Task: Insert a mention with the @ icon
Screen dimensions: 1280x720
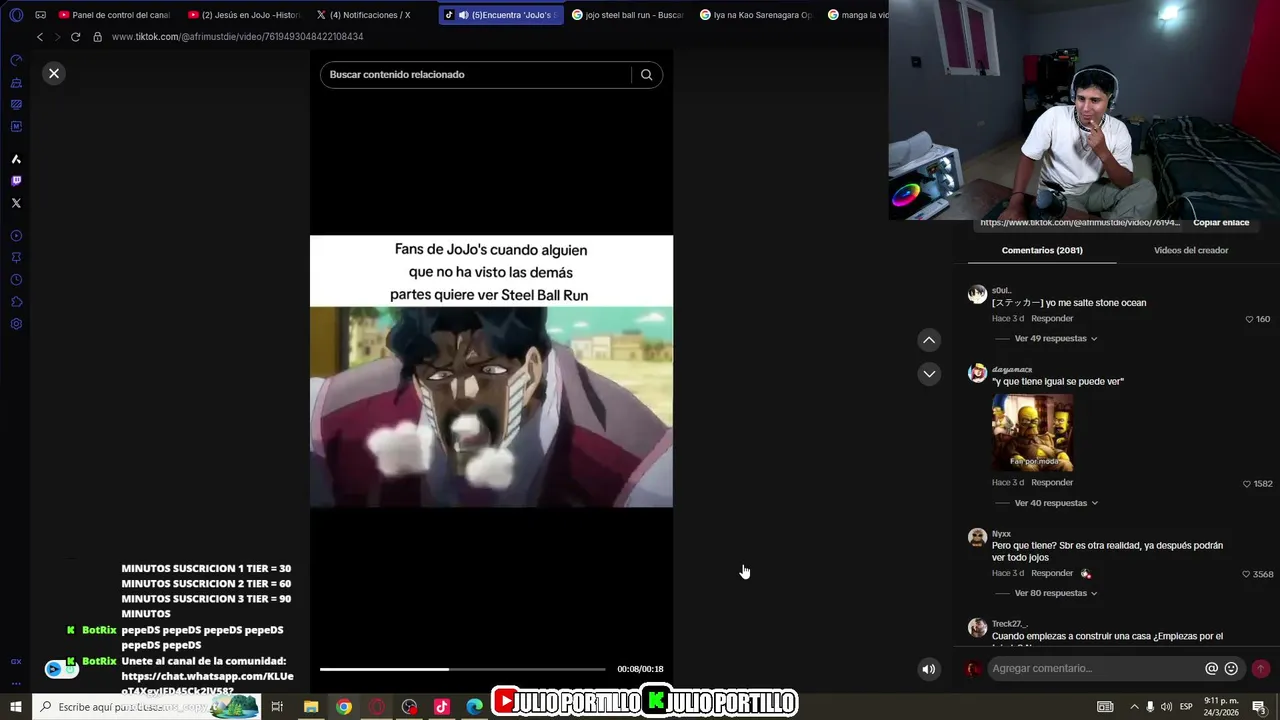Action: coord(1211,669)
